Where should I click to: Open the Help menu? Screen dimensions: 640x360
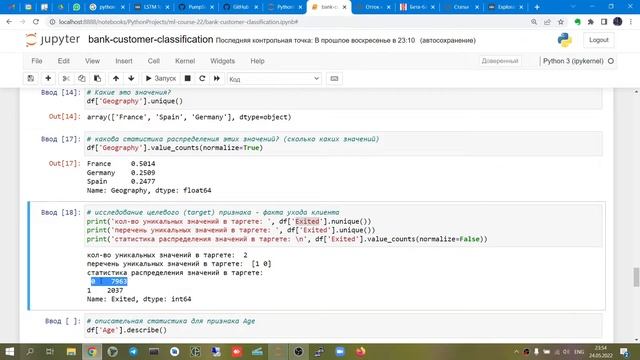pyautogui.click(x=257, y=61)
